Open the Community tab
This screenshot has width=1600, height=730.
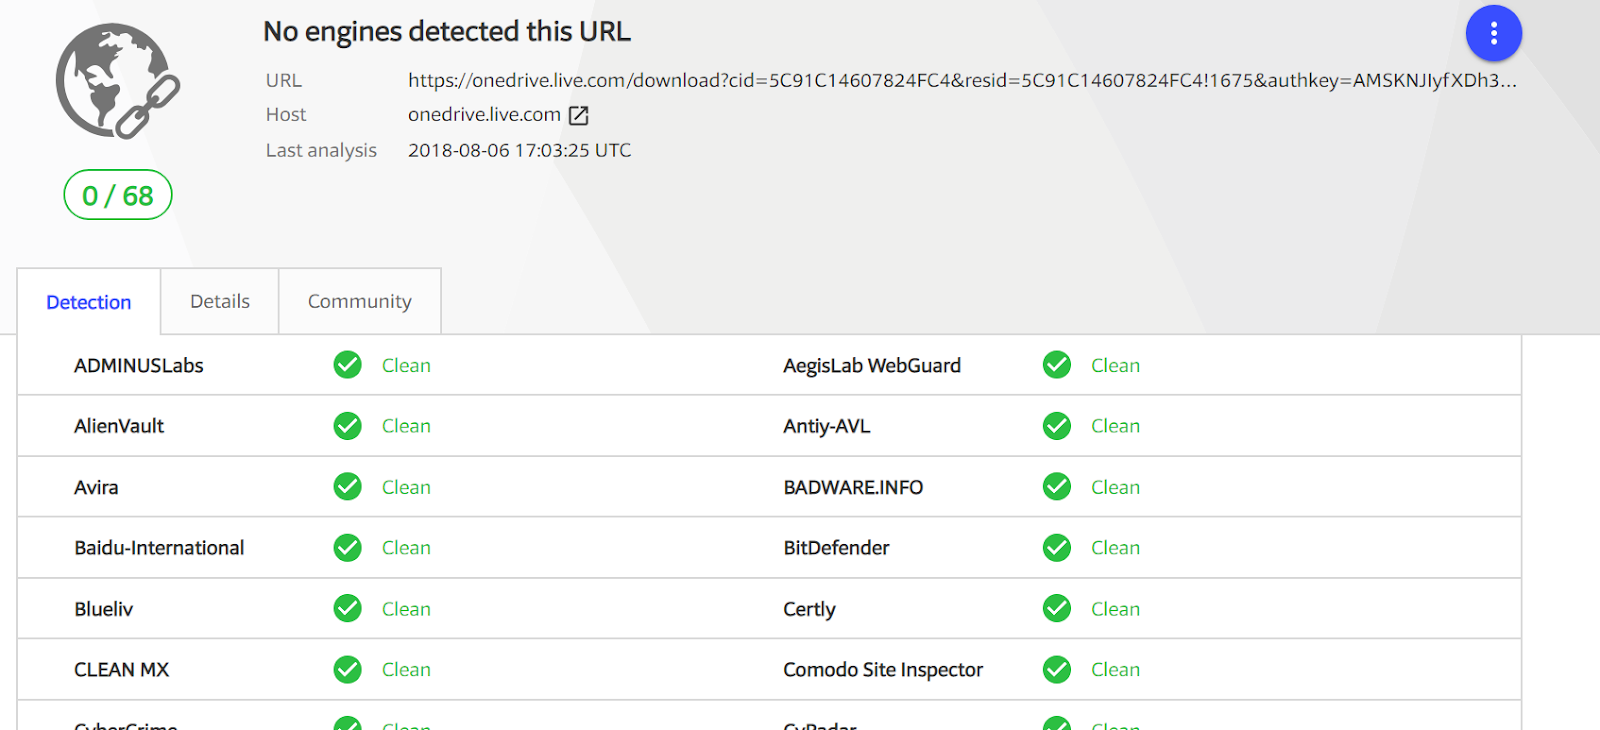360,301
